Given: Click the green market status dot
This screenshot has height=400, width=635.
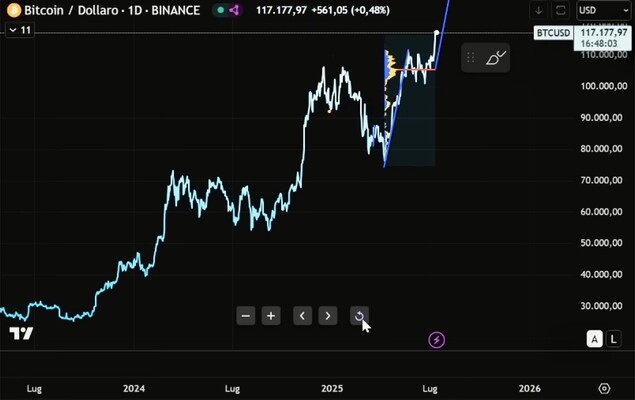Looking at the screenshot, I should click(221, 10).
